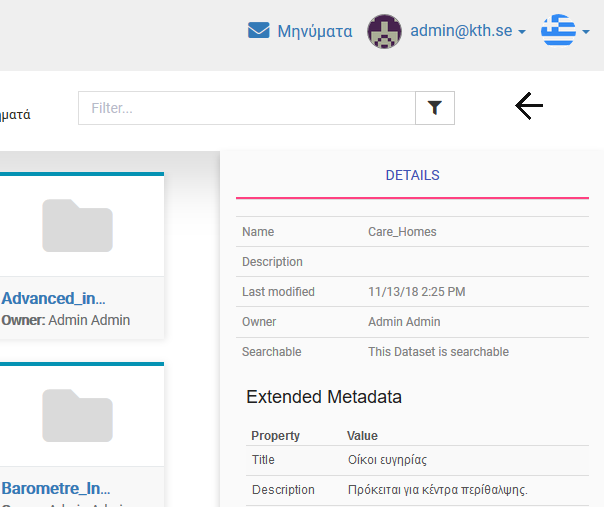
Task: Open the admin@kth.se account dropdown
Action: pos(468,31)
